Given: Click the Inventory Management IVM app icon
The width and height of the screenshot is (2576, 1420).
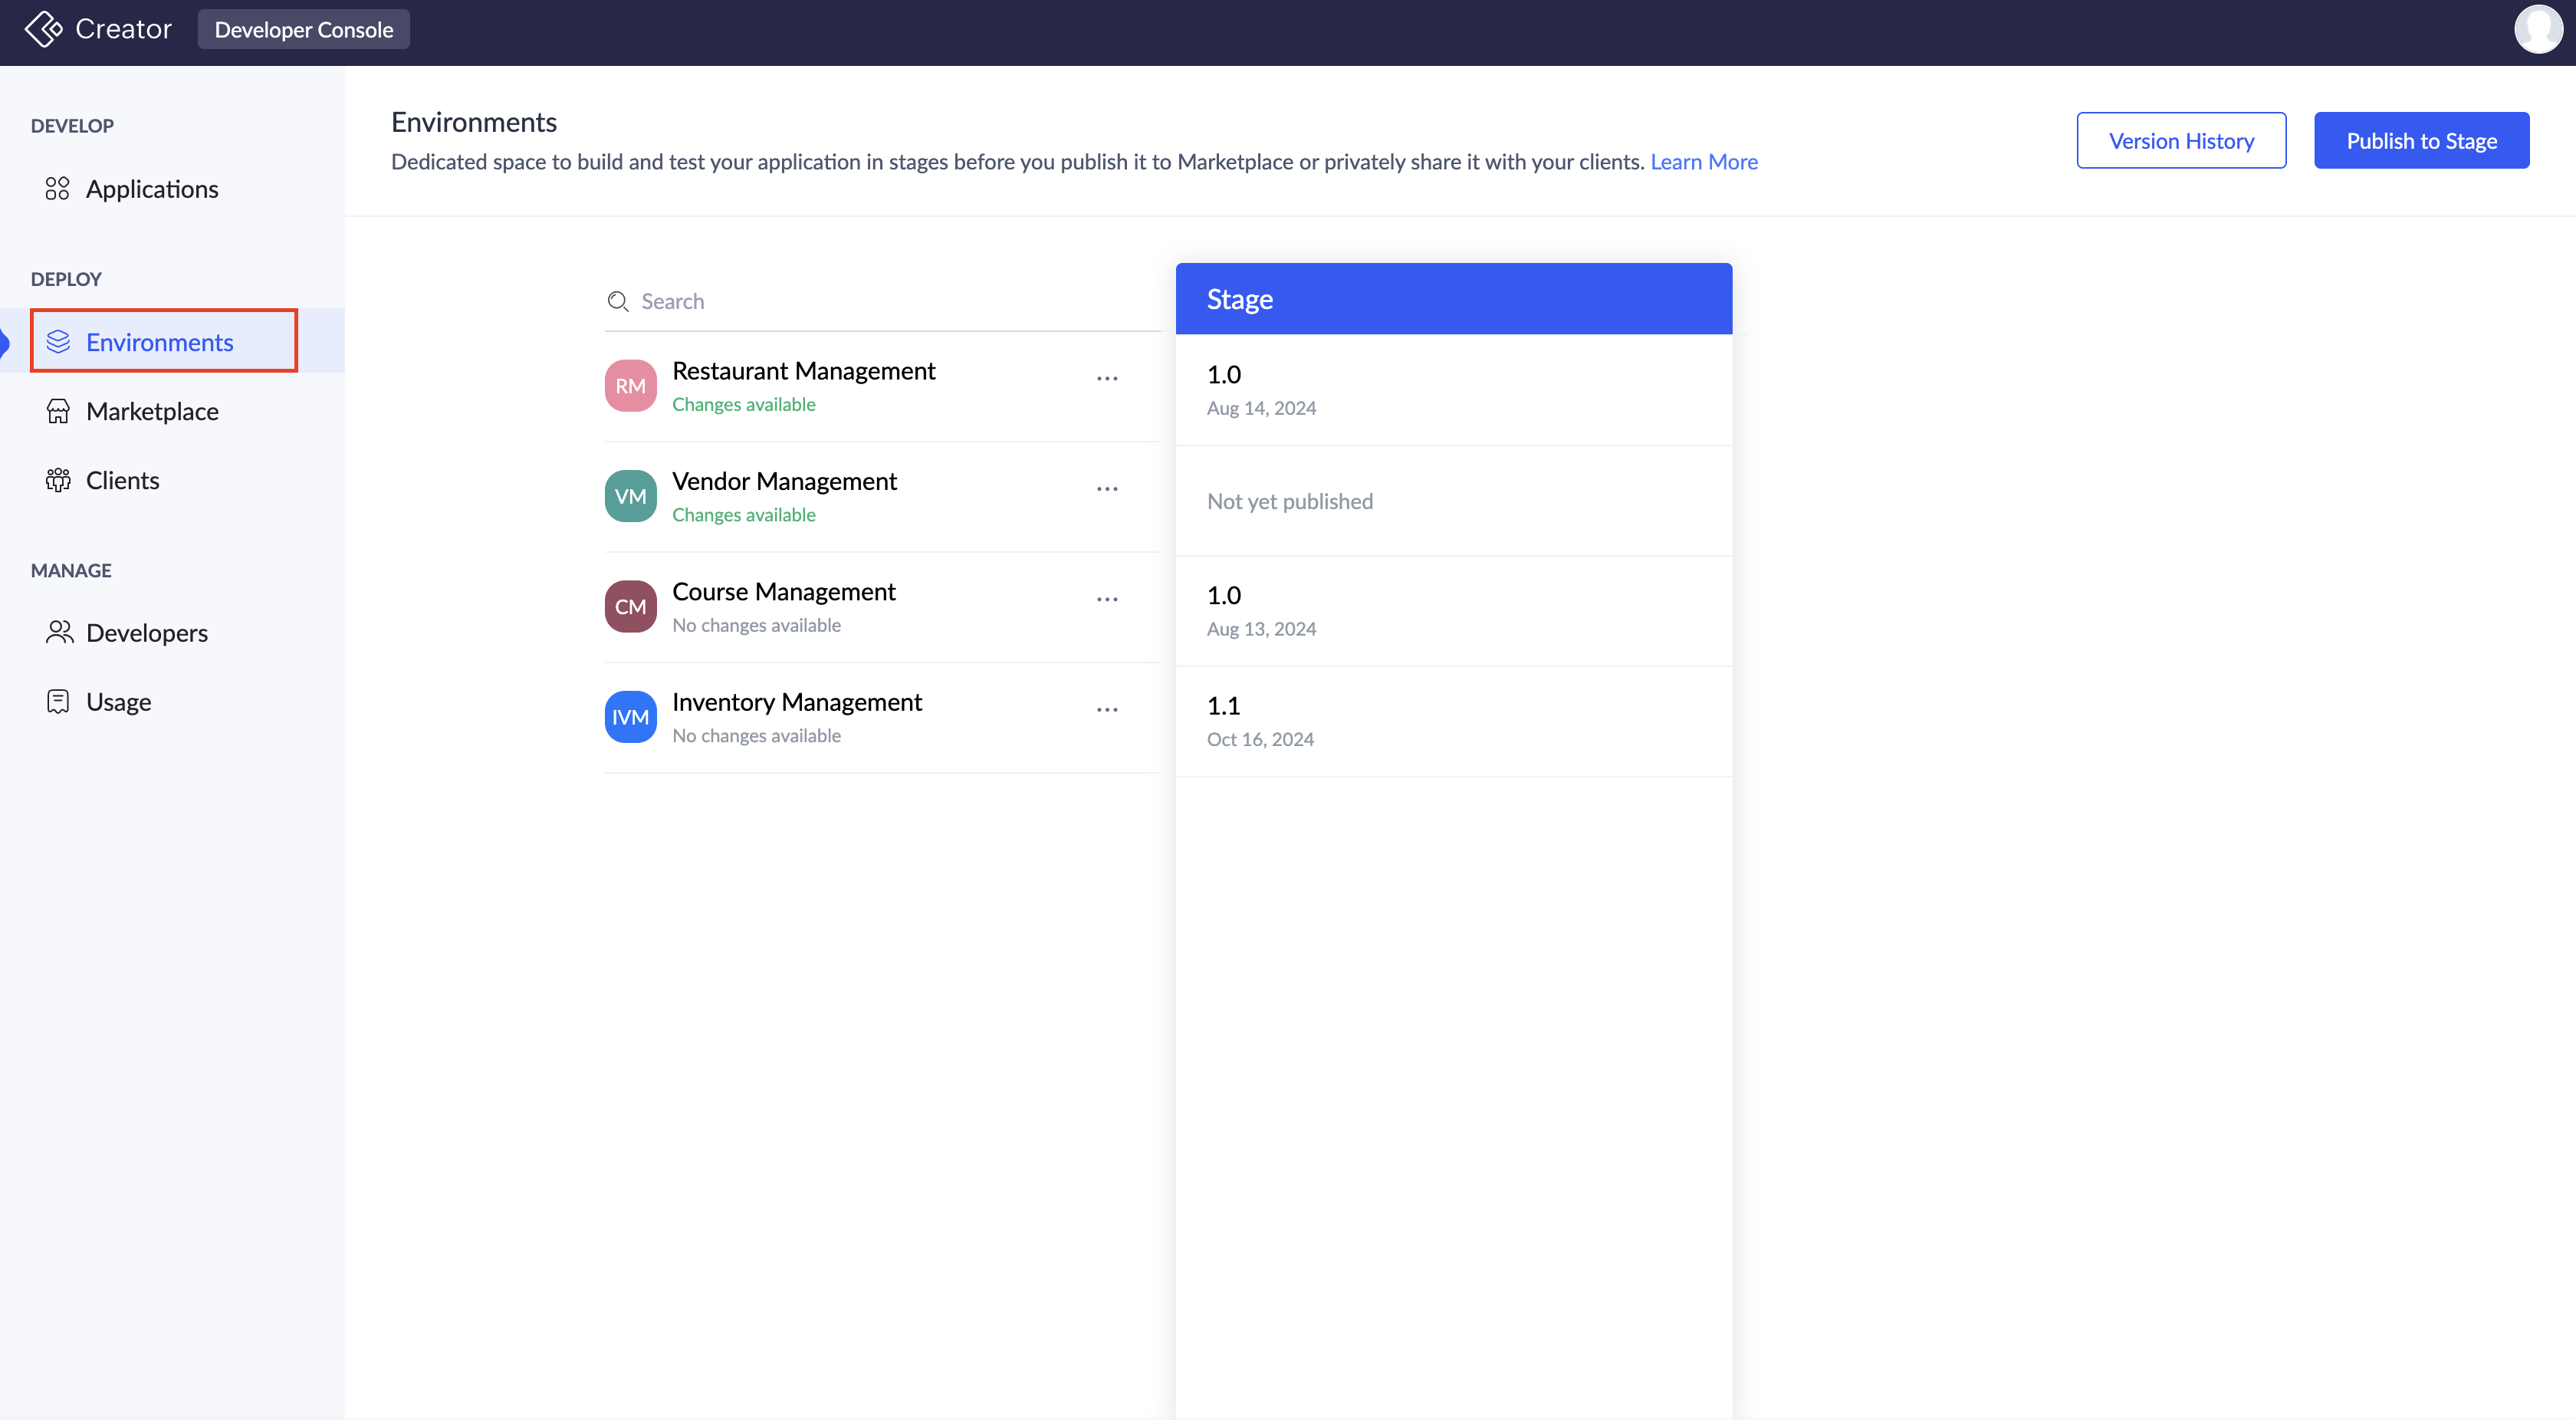Looking at the screenshot, I should (x=630, y=717).
